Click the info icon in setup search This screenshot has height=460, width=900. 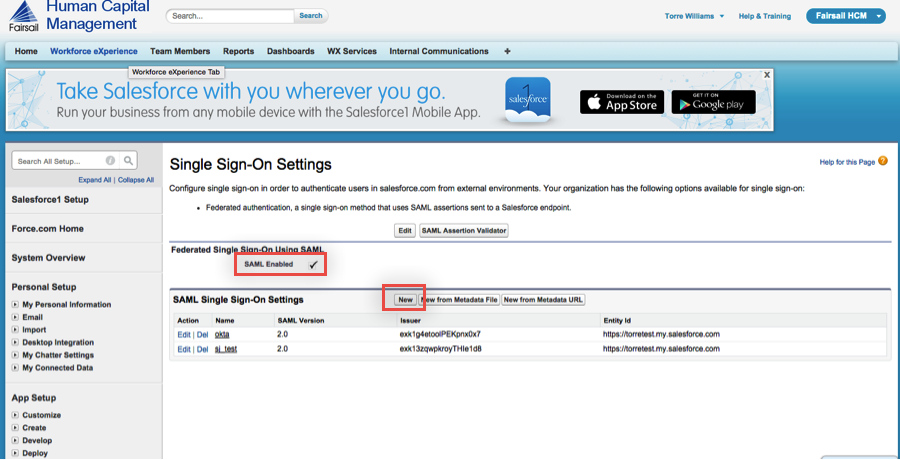(x=110, y=160)
